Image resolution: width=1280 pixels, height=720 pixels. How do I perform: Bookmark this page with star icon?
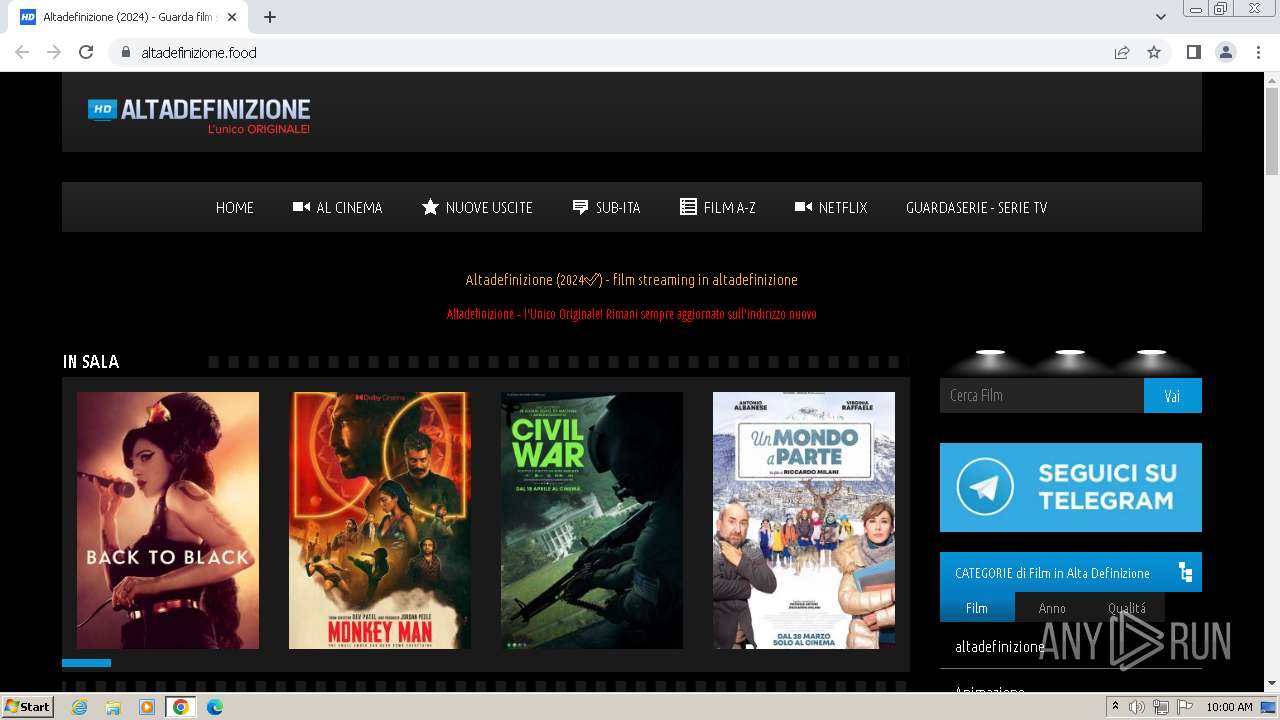tap(1154, 52)
